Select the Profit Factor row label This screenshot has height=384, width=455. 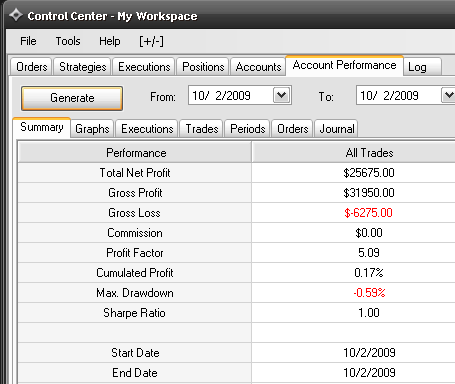tap(135, 253)
